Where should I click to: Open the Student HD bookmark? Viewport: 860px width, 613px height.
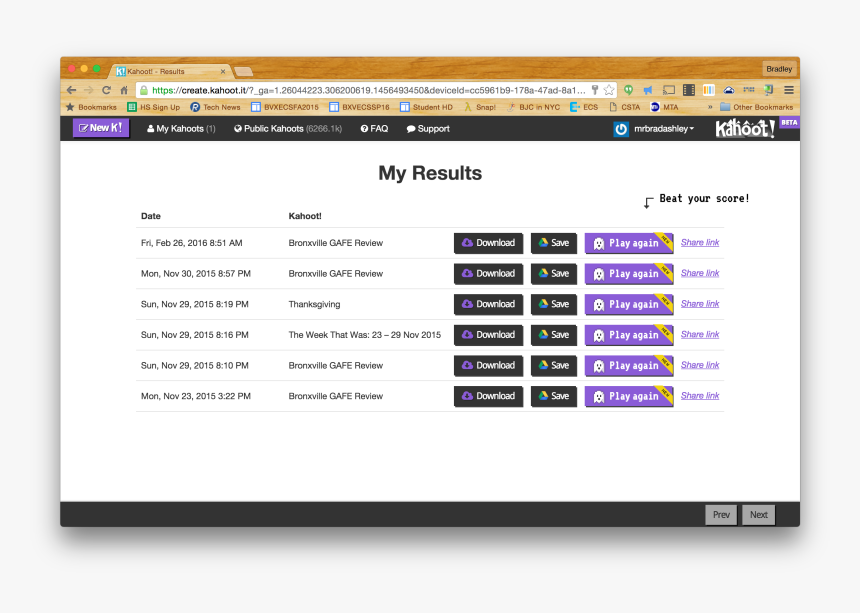[426, 107]
